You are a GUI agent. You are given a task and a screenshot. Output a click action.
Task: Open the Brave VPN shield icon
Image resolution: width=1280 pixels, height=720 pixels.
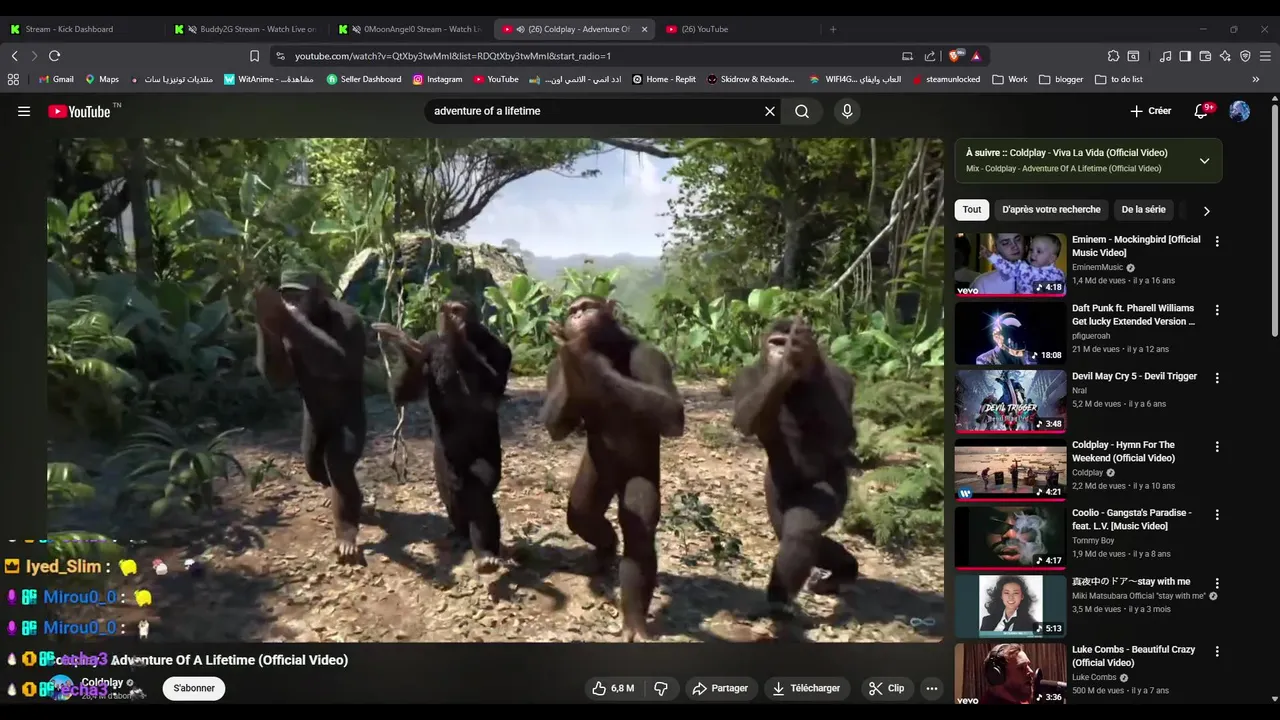1245,56
